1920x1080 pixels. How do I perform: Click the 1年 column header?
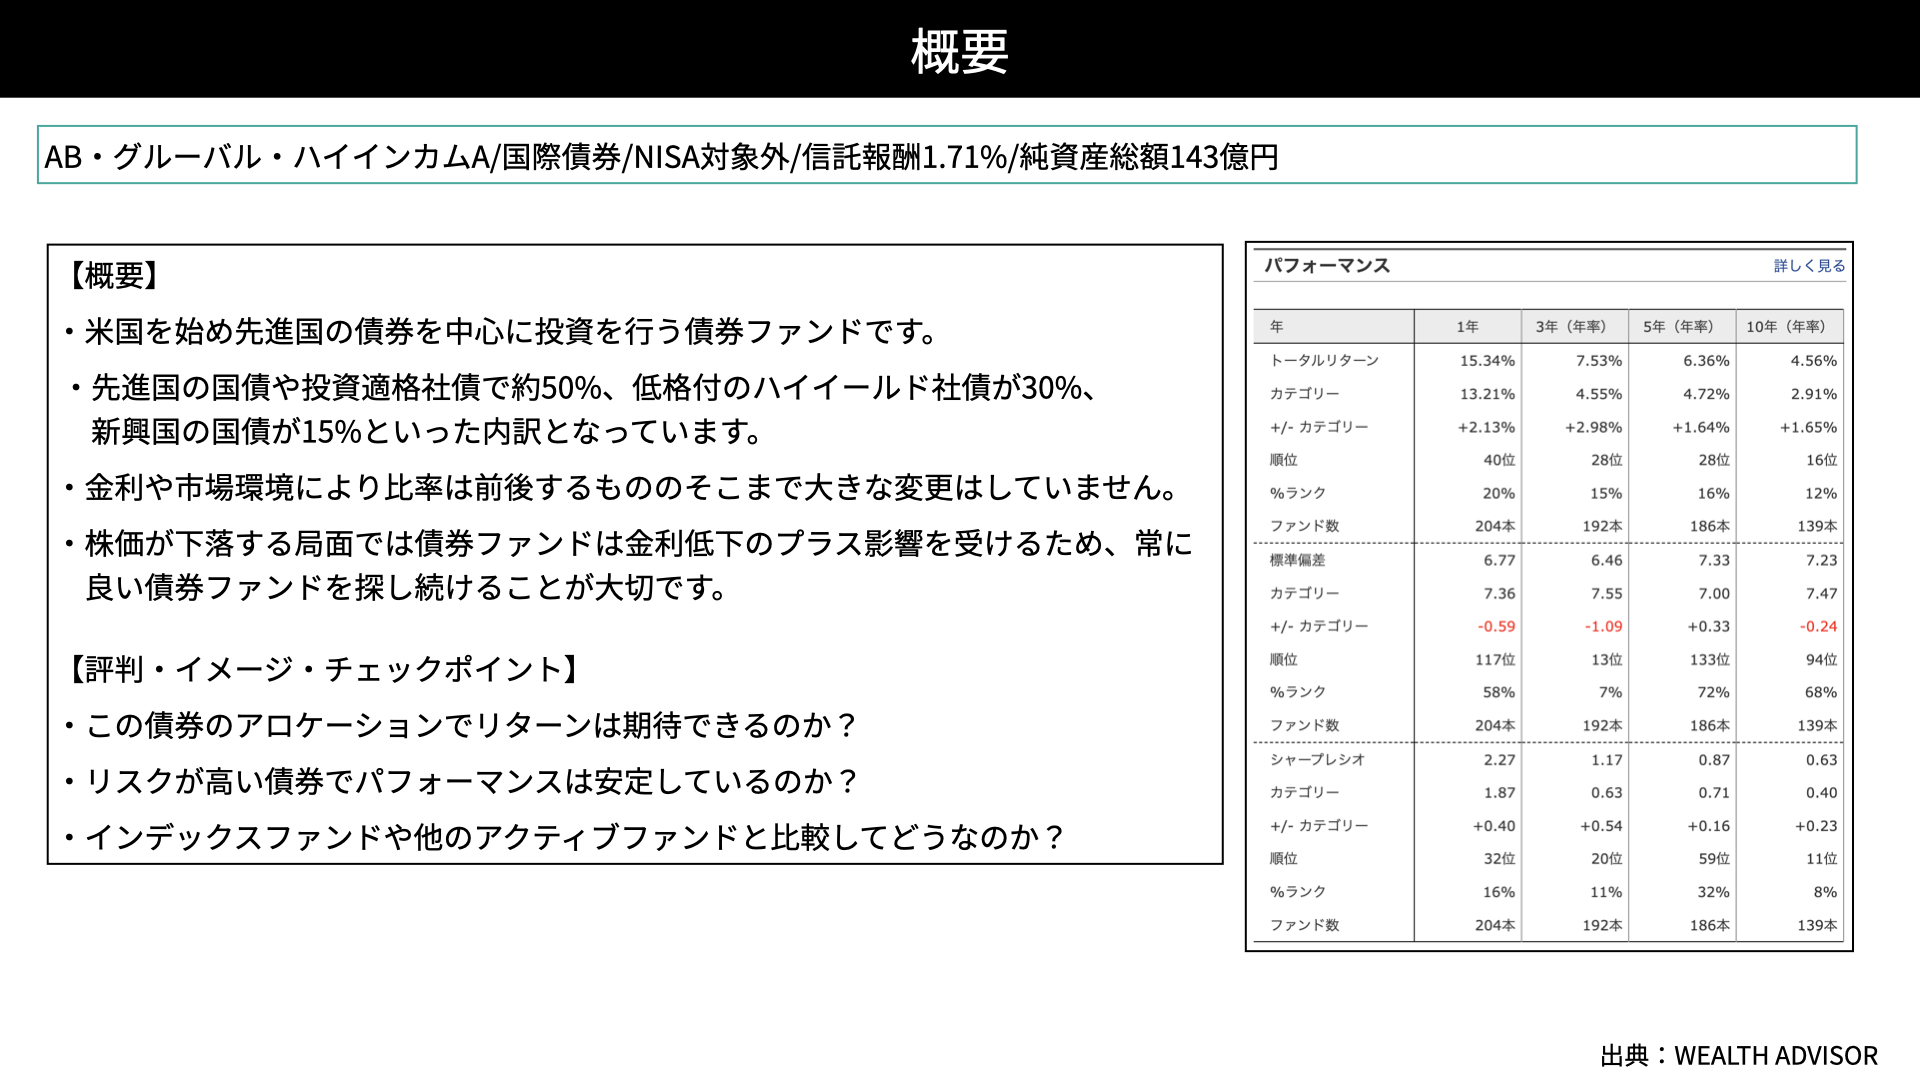click(1467, 327)
